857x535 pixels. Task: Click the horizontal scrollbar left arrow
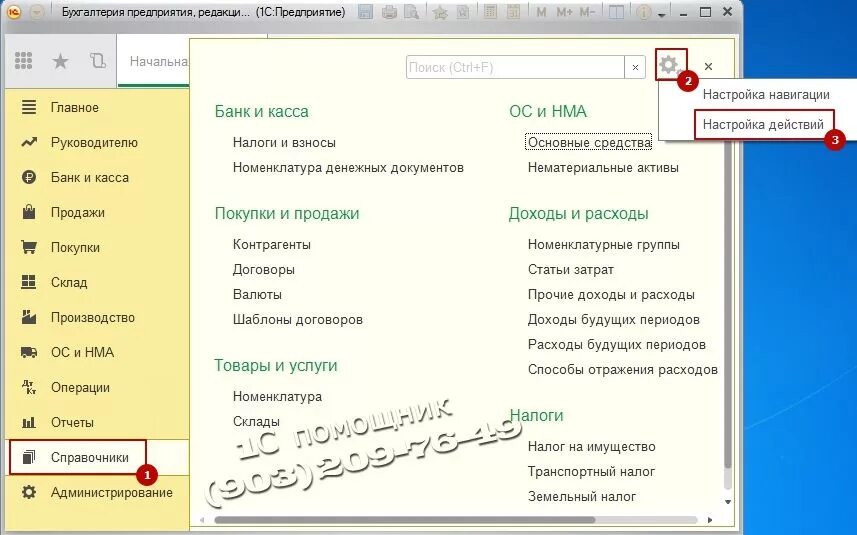pyautogui.click(x=202, y=520)
